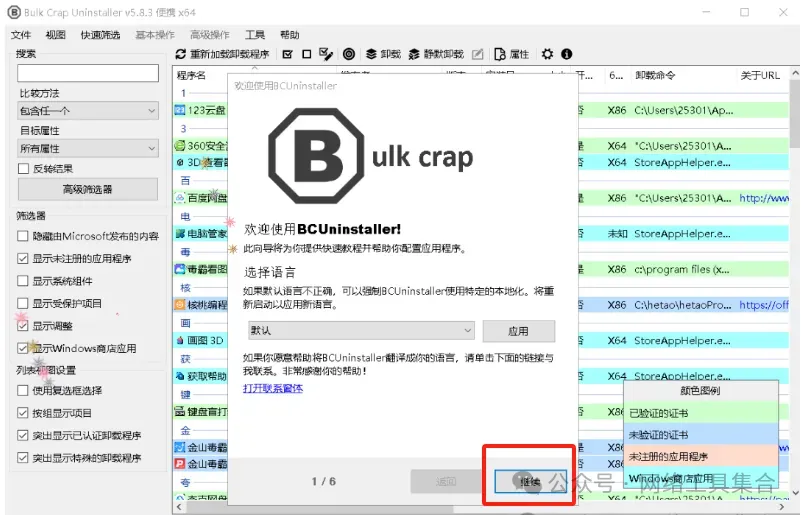Click the 毒霸看图 row icon
801x515 pixels.
click(x=180, y=269)
